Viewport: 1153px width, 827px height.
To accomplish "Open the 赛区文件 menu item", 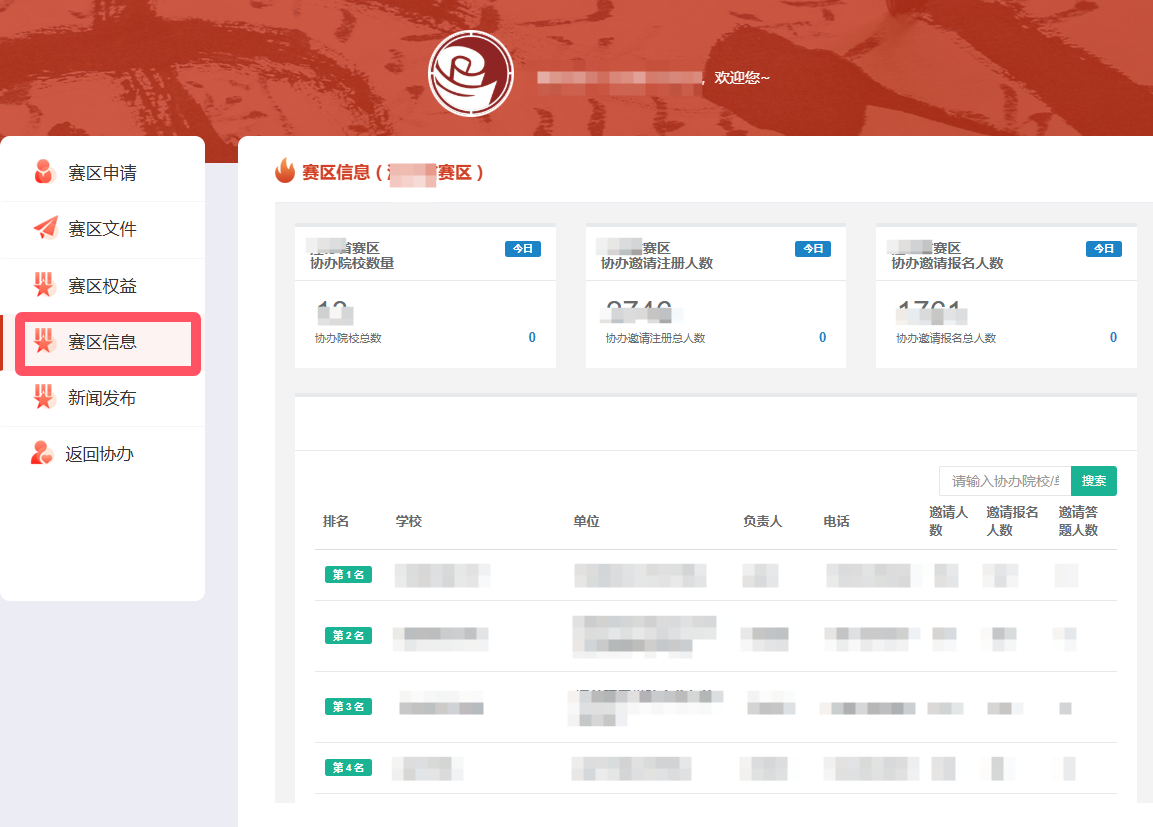I will click(x=102, y=229).
